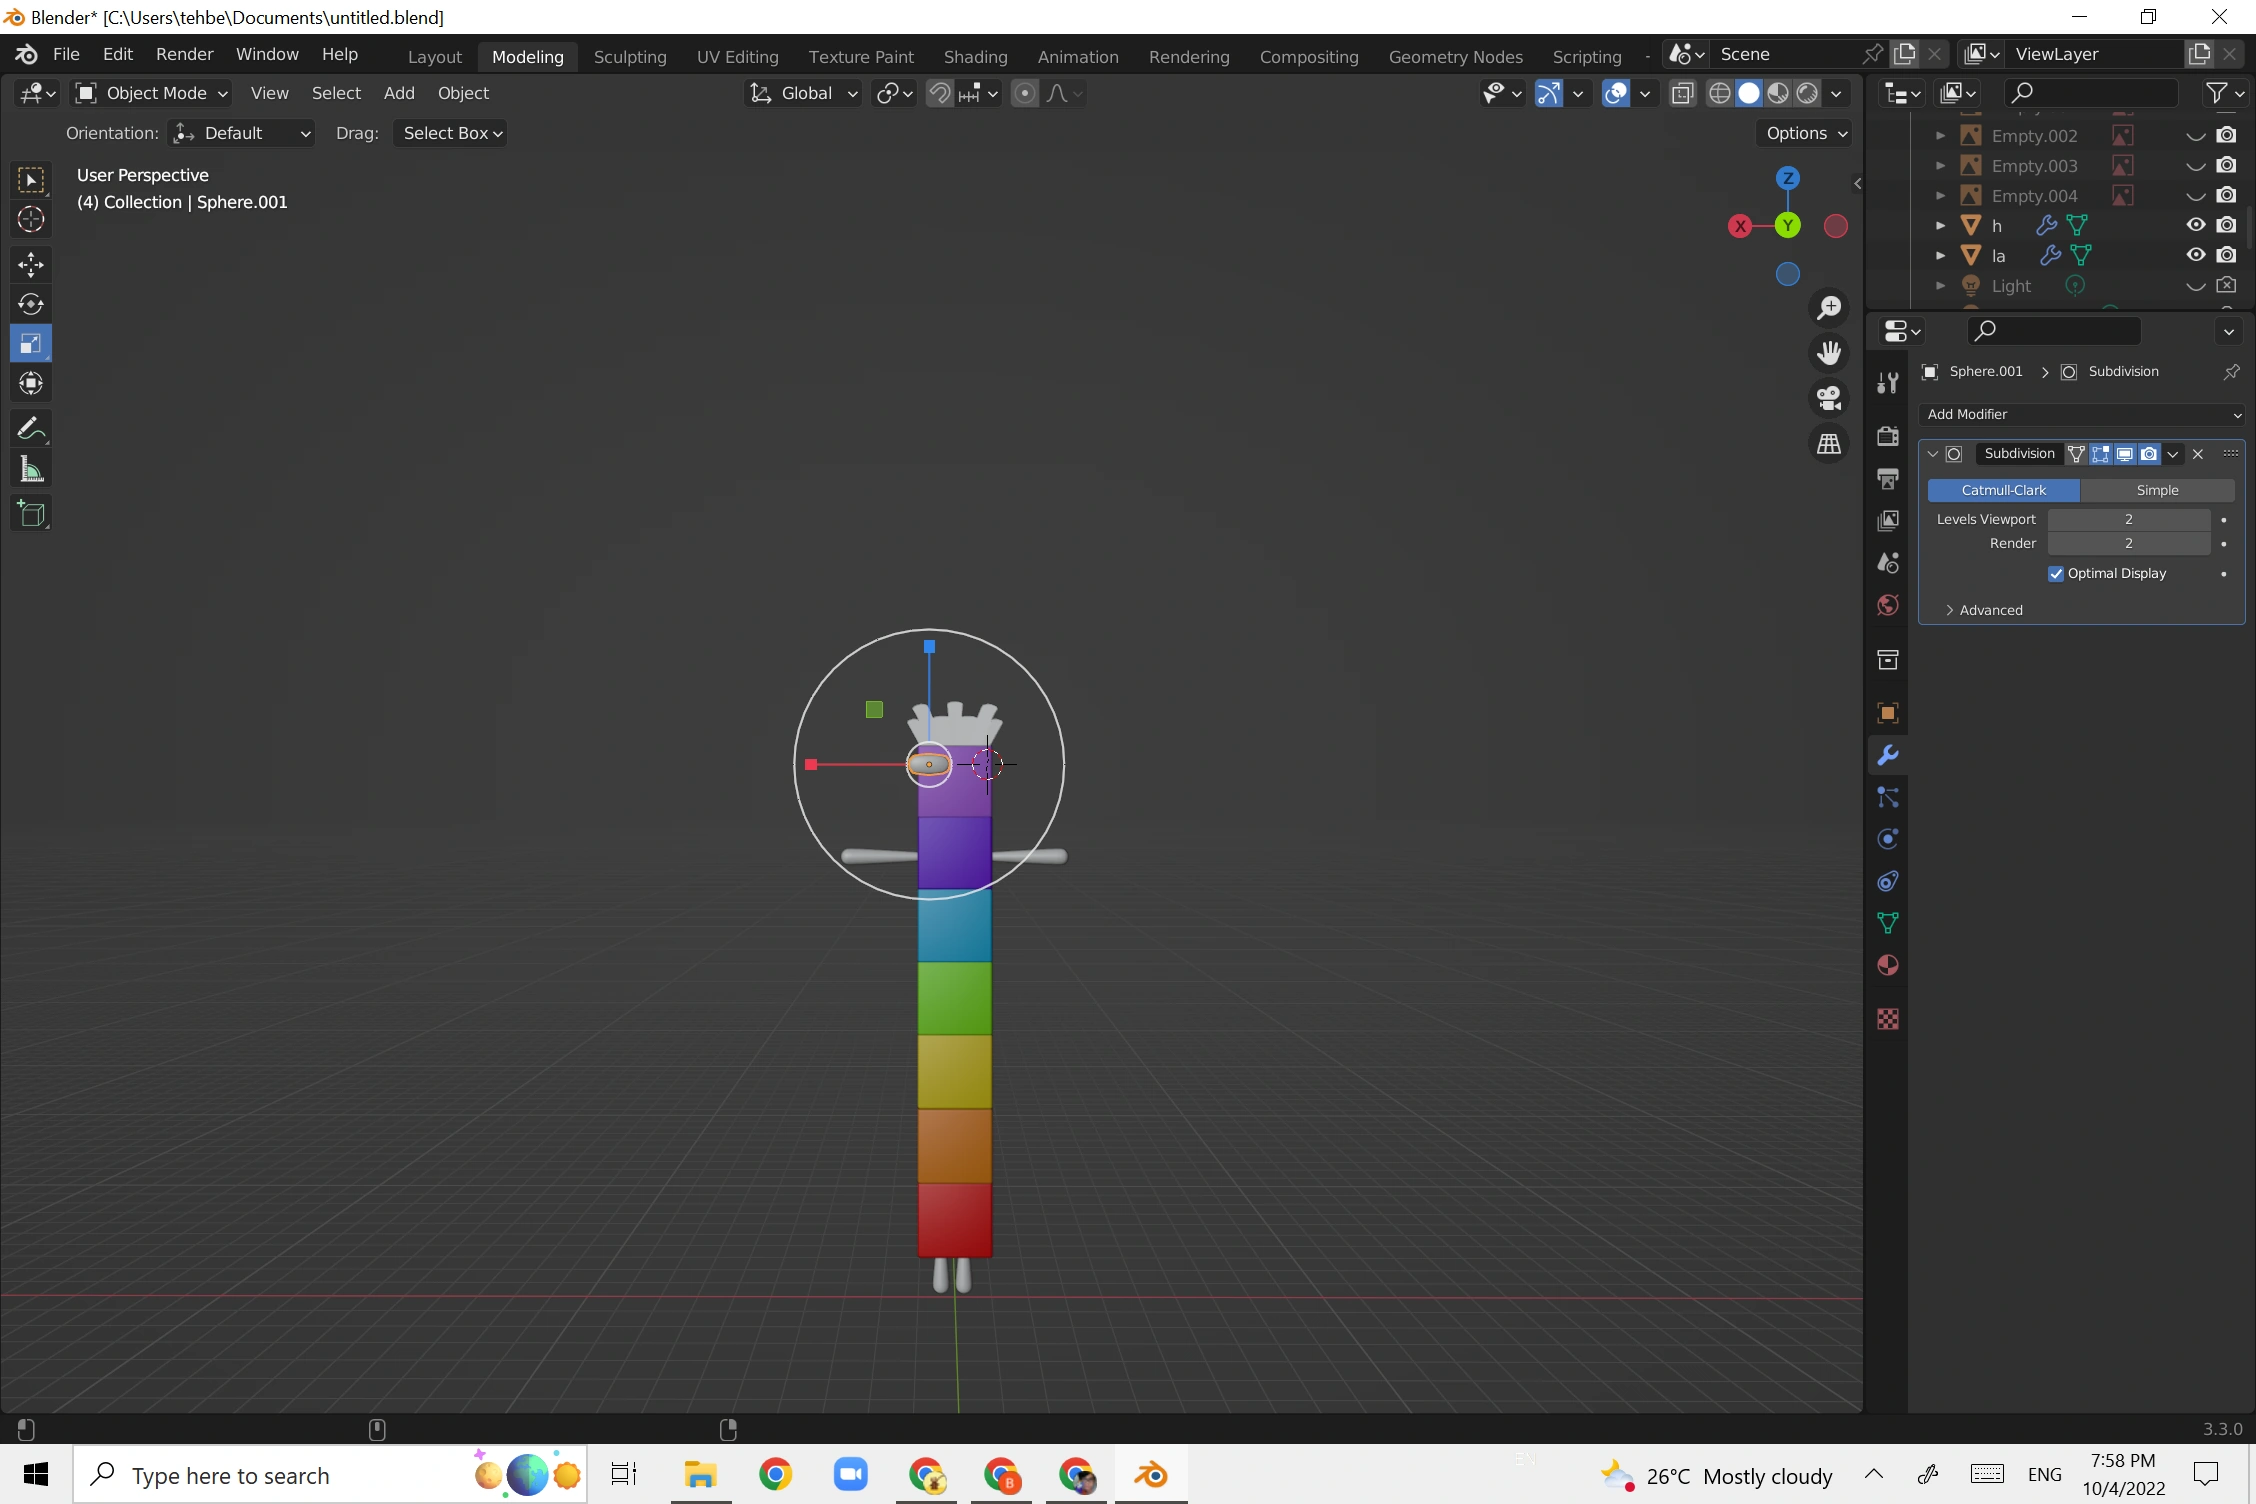Disable Subdivision modifier in viewport display
Screen dimensions: 2256x1504
coord(2124,453)
